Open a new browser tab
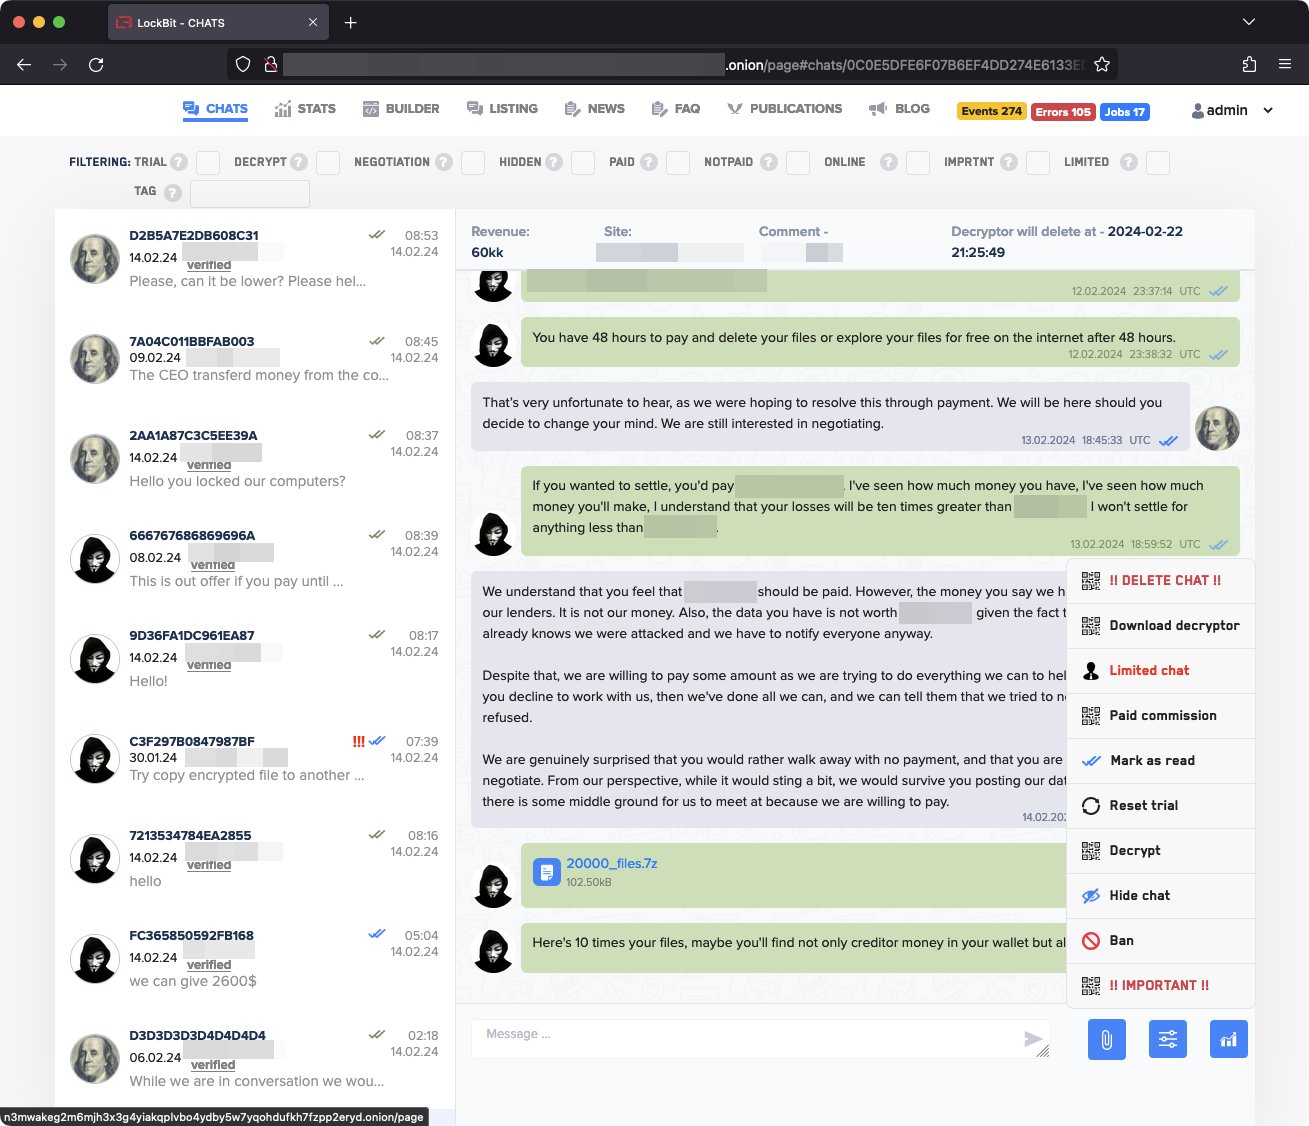The height and width of the screenshot is (1126, 1309). coord(351,22)
